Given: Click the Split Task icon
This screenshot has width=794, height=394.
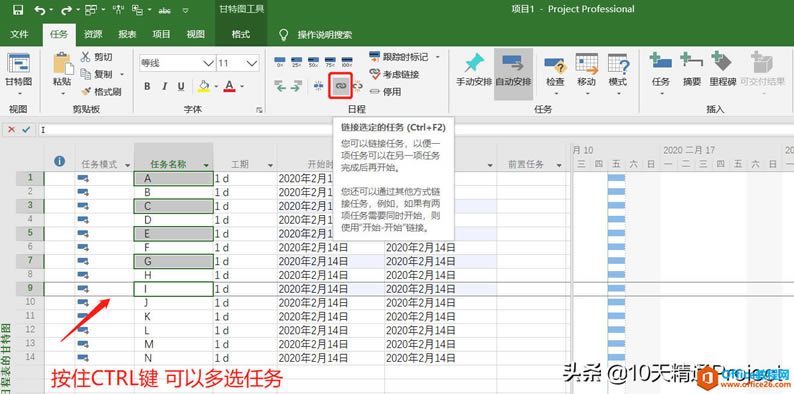Looking at the screenshot, I should [319, 87].
